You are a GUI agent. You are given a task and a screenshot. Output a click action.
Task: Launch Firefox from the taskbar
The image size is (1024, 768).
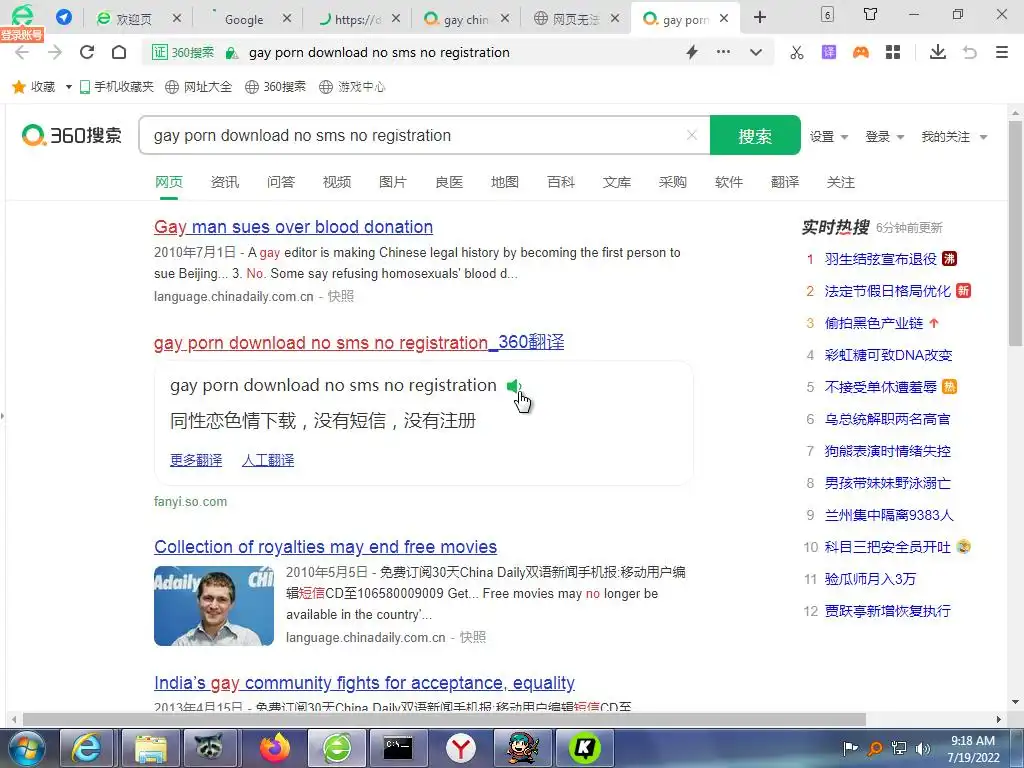click(275, 748)
